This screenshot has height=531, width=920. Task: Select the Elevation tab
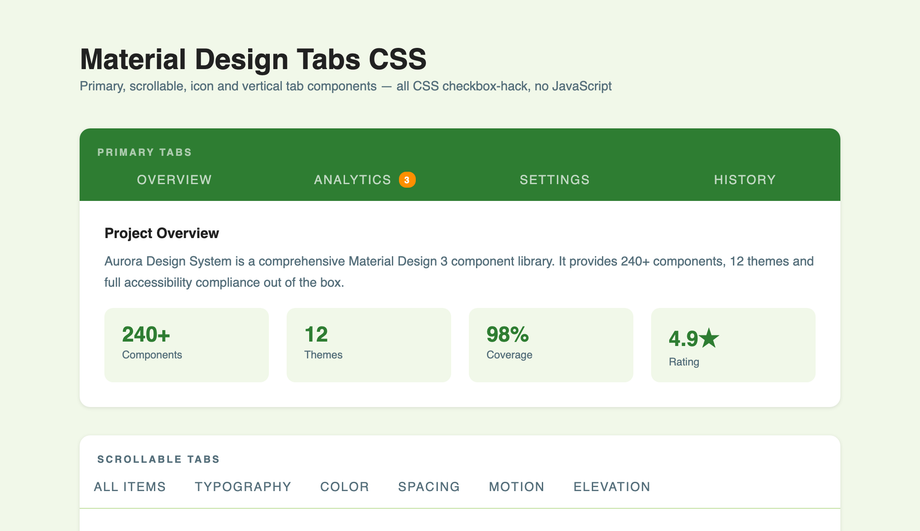click(x=611, y=487)
